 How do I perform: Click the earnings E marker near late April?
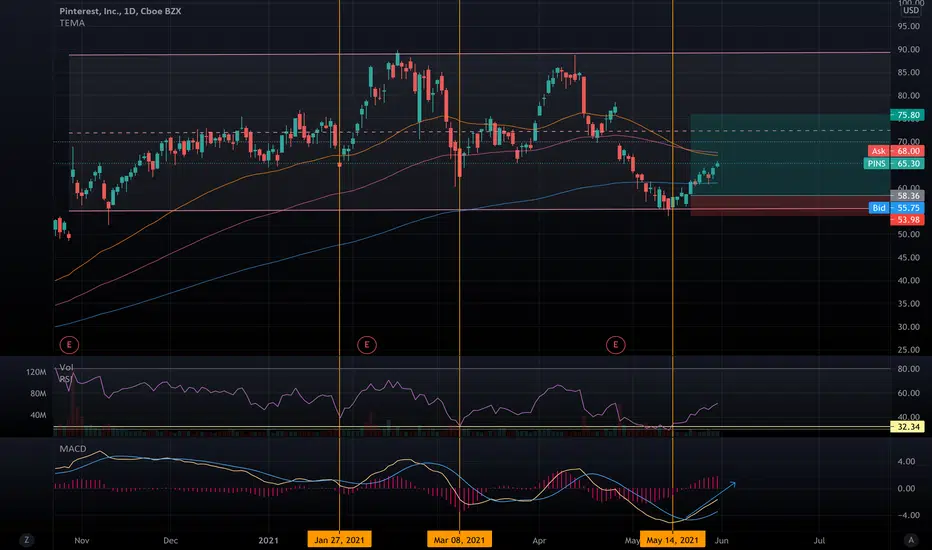click(x=616, y=344)
